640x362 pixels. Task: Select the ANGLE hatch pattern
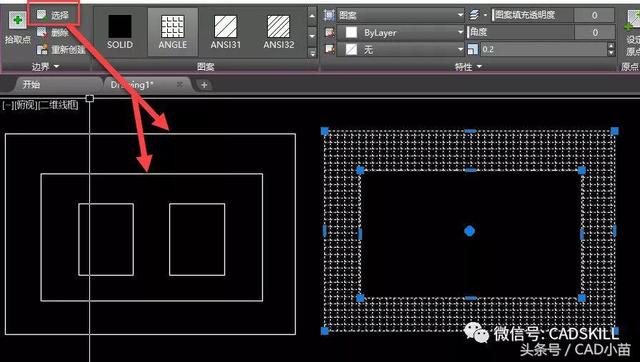point(173,32)
